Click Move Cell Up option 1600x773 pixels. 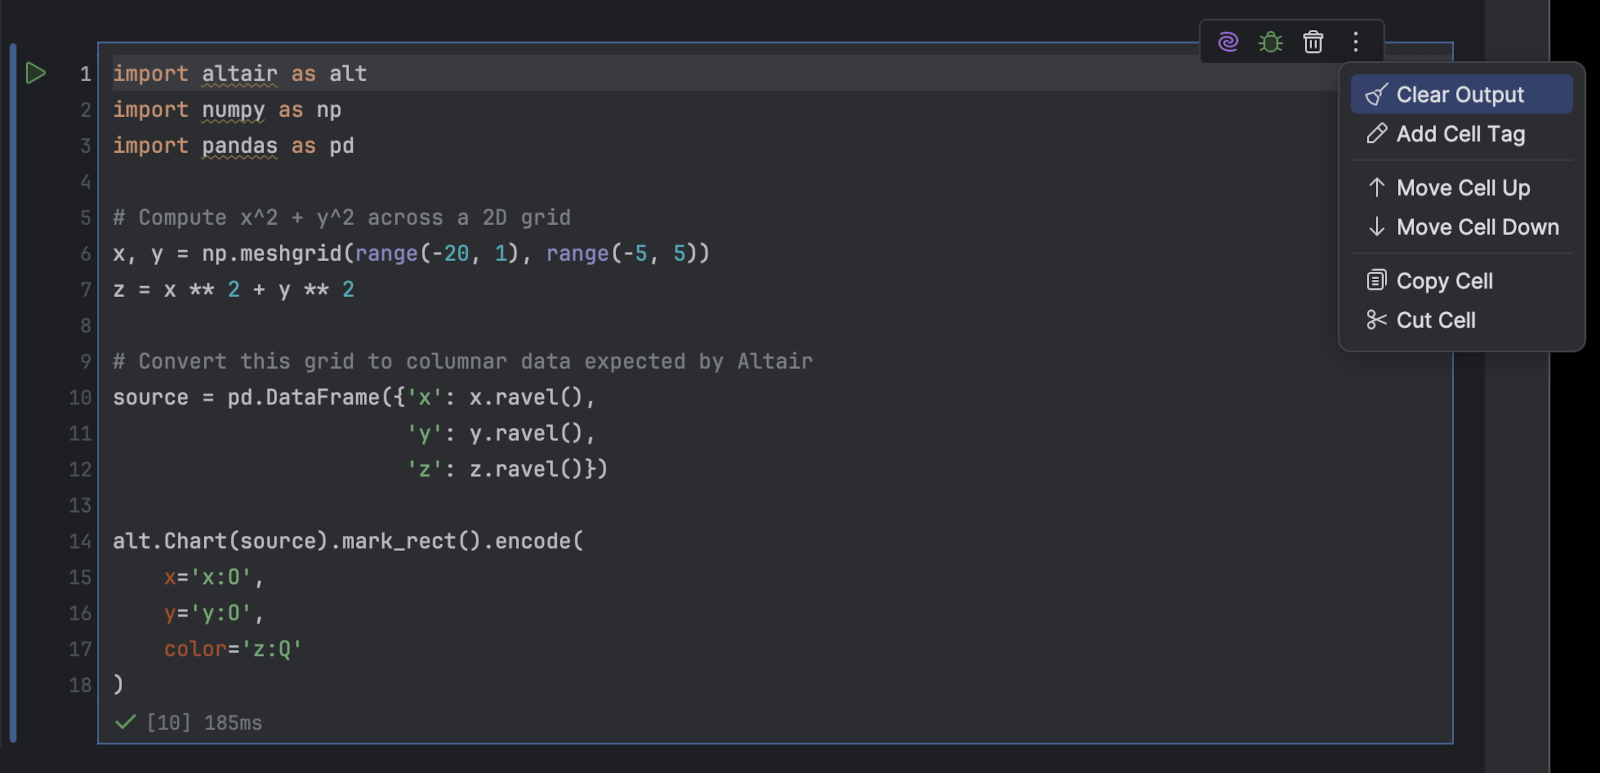1462,188
